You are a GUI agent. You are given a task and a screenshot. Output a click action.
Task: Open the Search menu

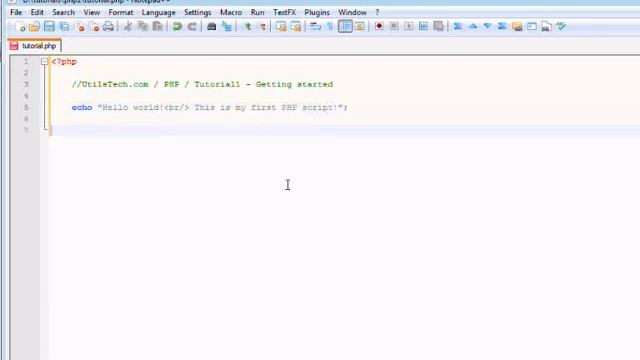pyautogui.click(x=63, y=12)
